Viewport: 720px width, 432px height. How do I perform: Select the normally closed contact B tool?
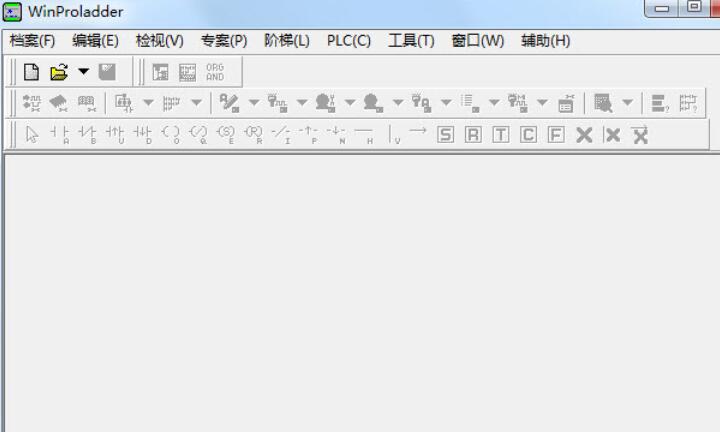coord(87,135)
